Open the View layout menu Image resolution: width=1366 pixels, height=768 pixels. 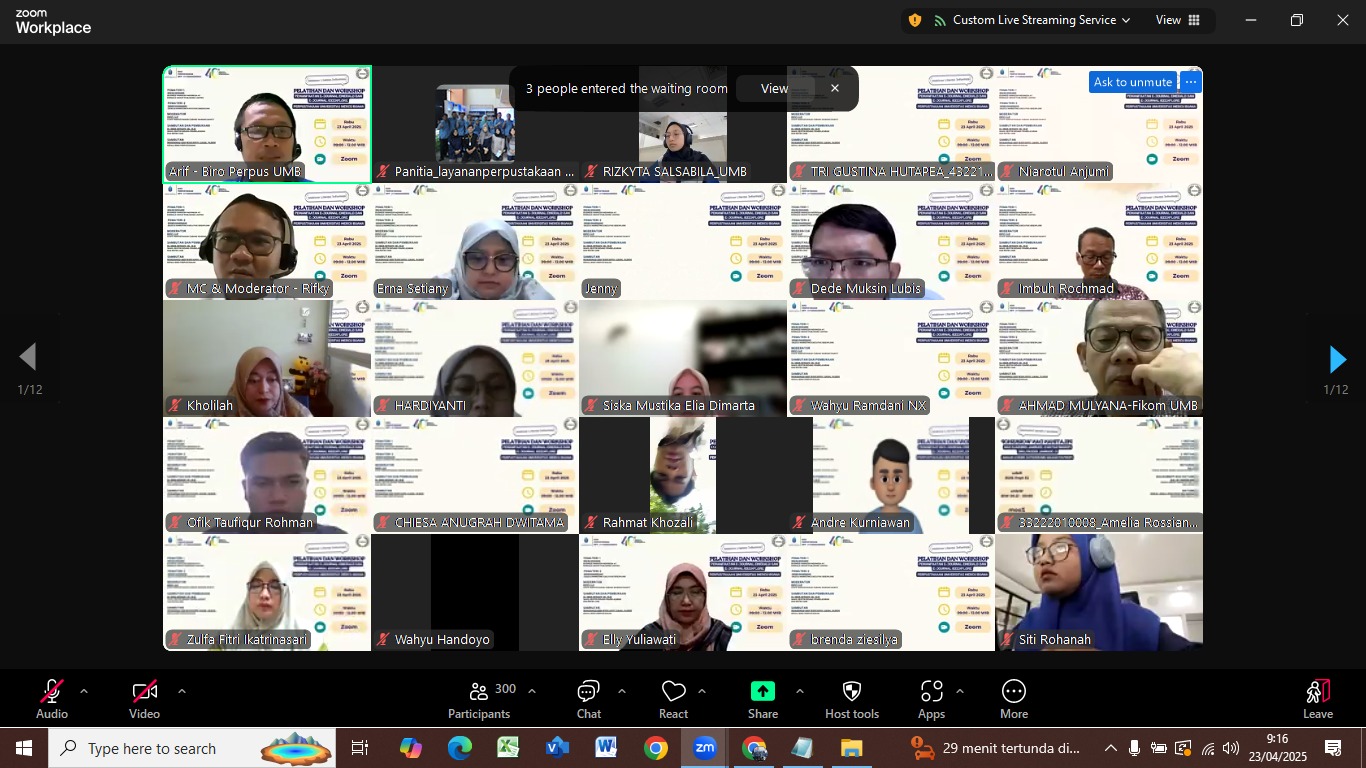(x=1177, y=20)
